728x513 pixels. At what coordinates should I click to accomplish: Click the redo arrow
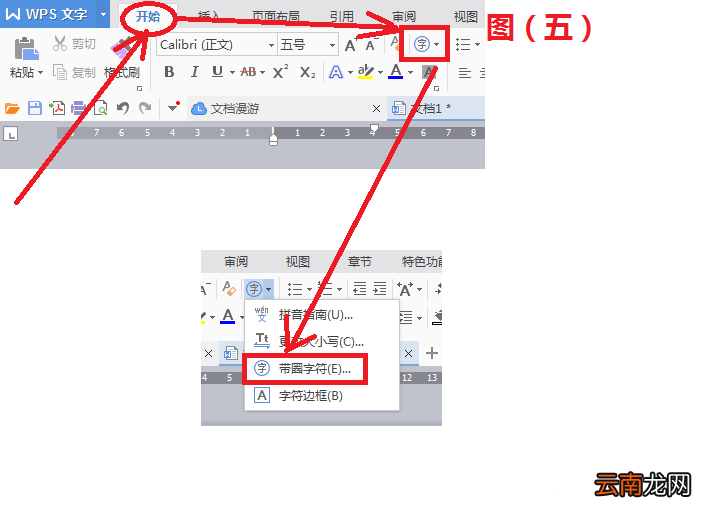tap(145, 108)
